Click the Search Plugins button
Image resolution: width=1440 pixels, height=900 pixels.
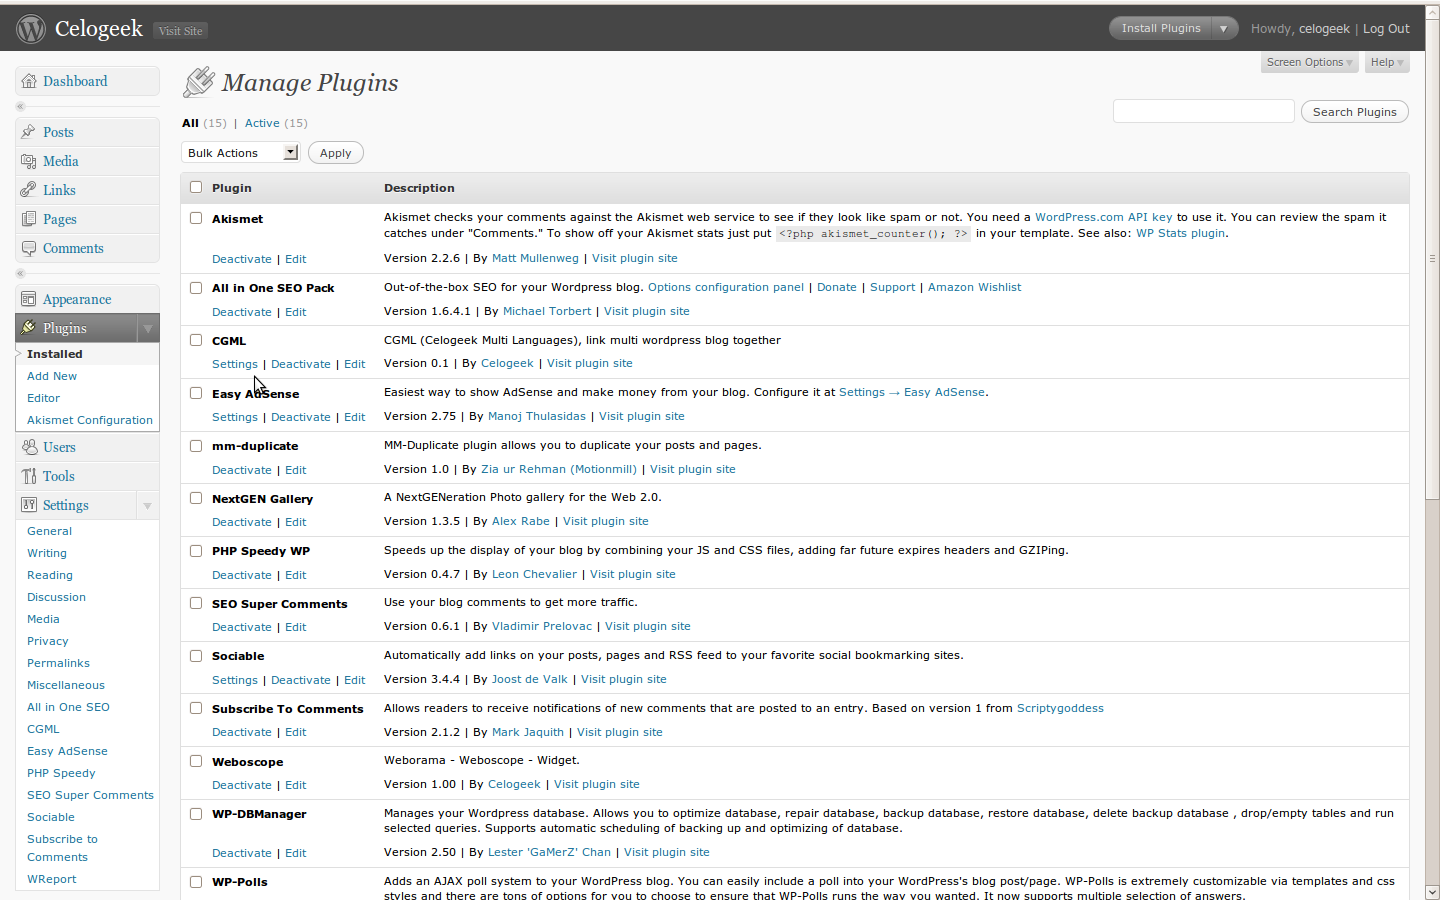tap(1355, 112)
